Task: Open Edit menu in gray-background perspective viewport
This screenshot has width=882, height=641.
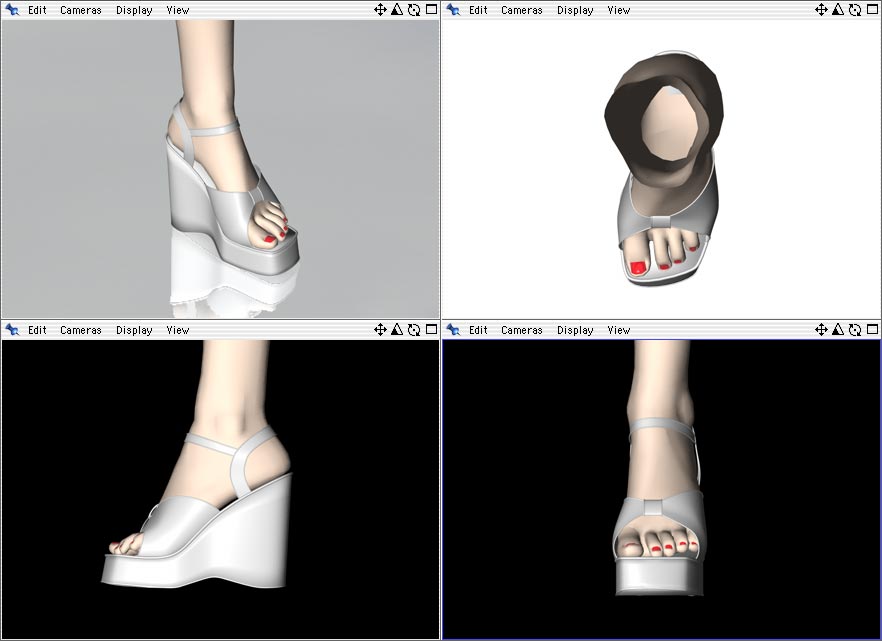Action: tap(37, 10)
